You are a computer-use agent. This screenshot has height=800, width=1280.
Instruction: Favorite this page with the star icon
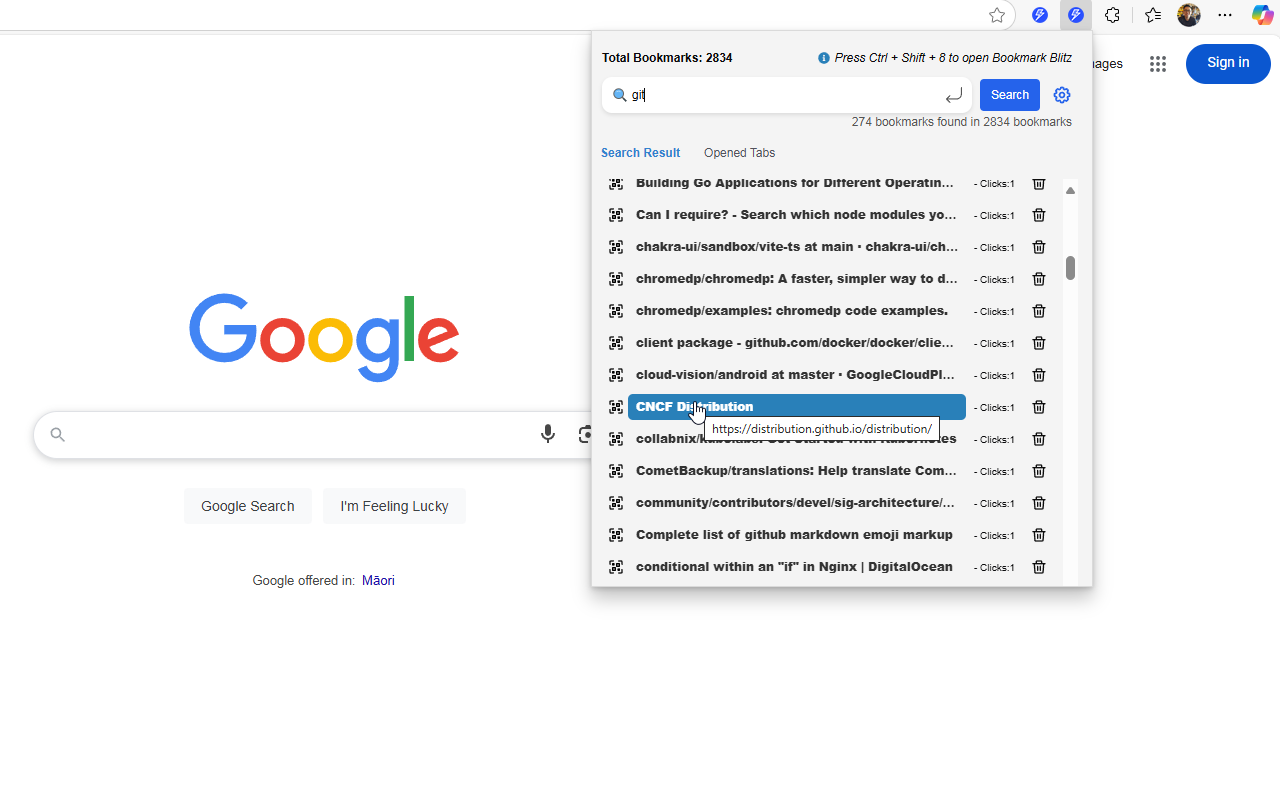pos(997,15)
